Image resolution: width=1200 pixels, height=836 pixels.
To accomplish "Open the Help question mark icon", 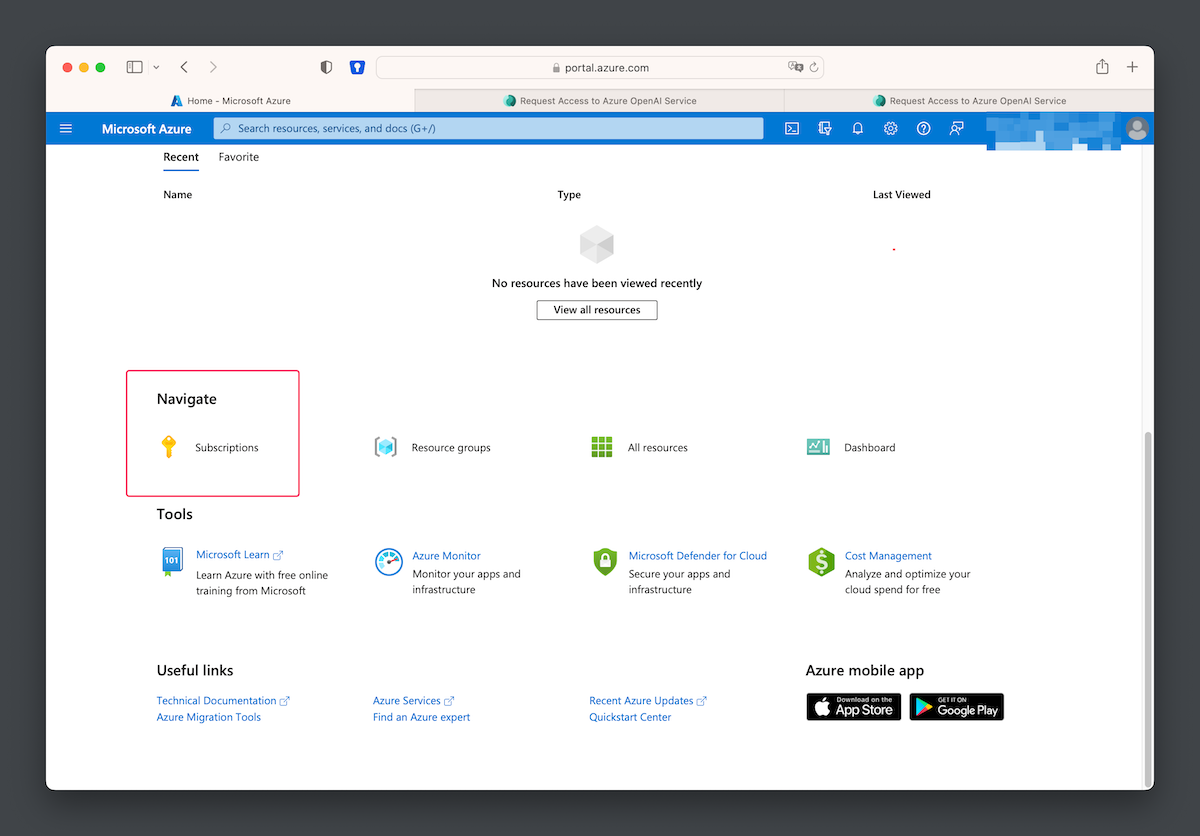I will tap(924, 129).
